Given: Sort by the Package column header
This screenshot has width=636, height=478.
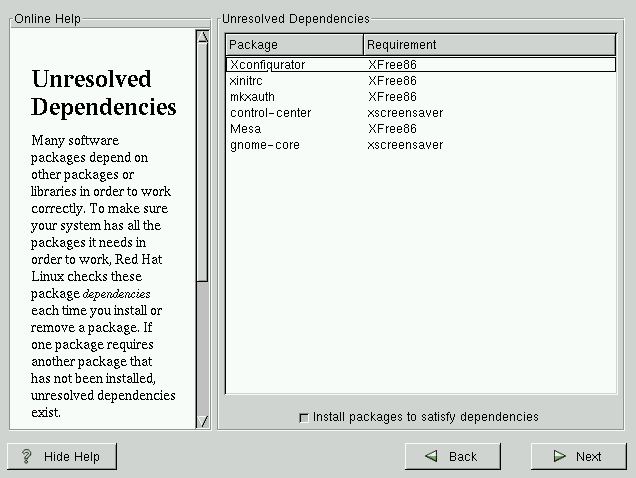Looking at the screenshot, I should click(294, 45).
